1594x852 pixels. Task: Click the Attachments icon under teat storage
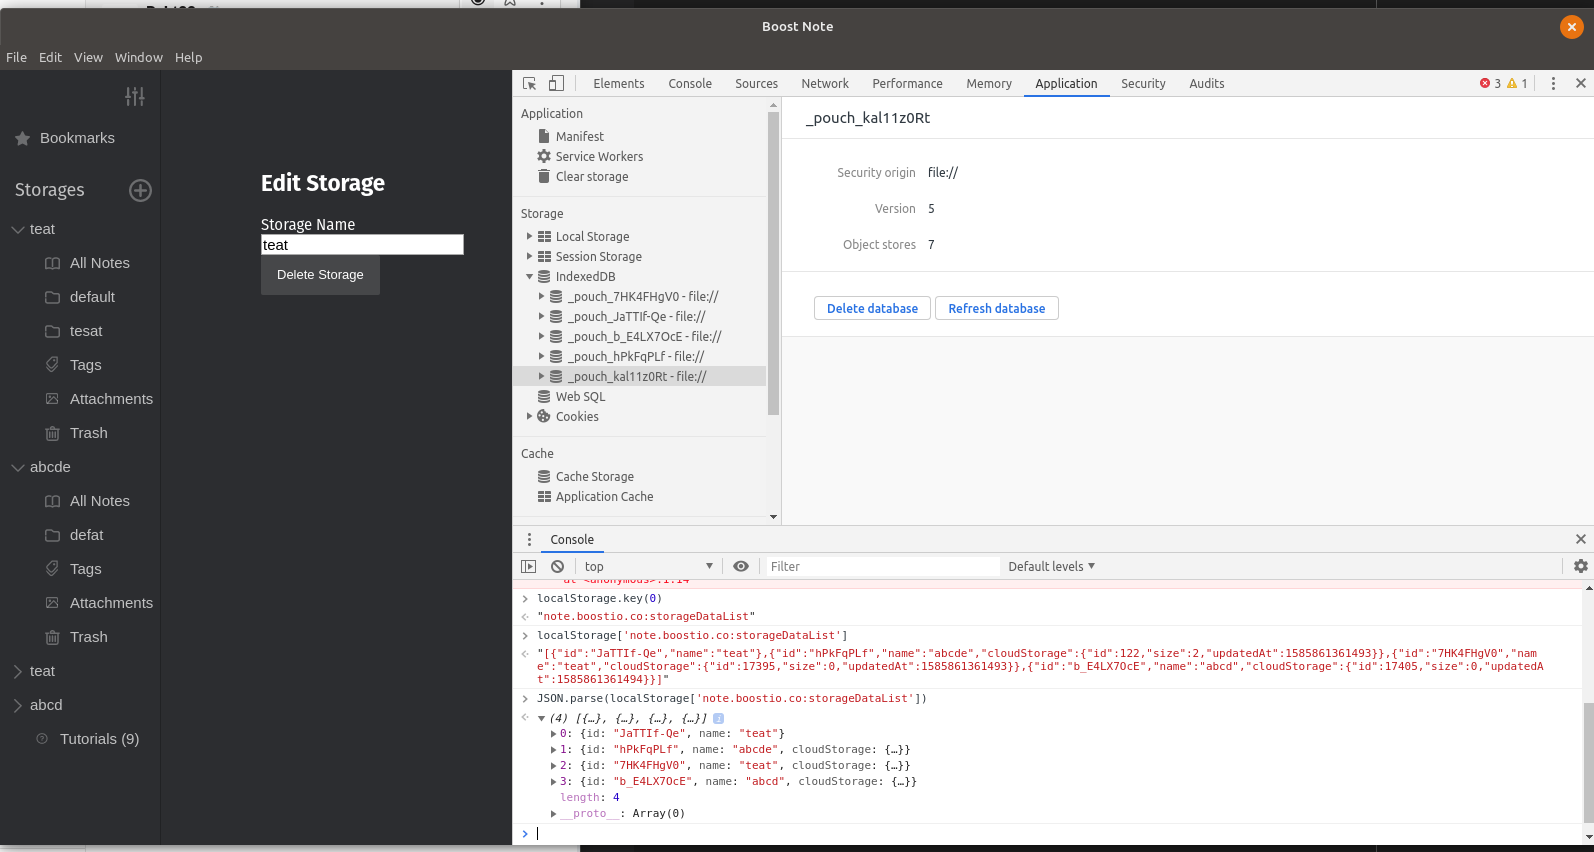click(52, 399)
